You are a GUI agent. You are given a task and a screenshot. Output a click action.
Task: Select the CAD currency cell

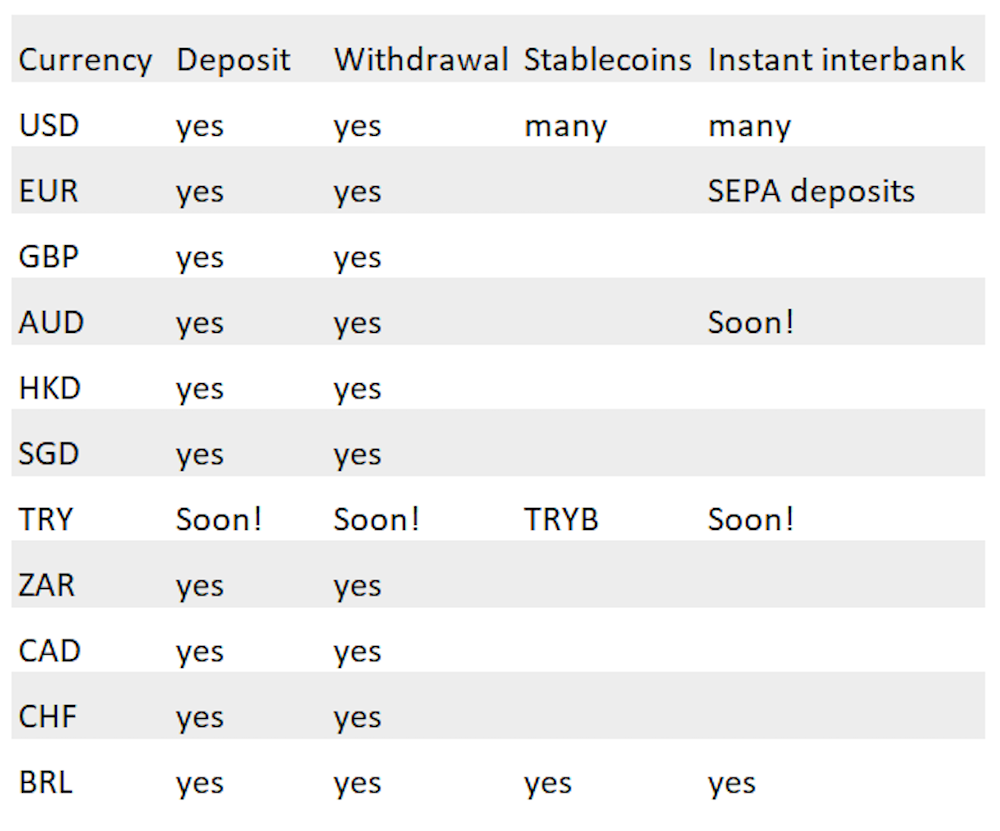click(50, 651)
